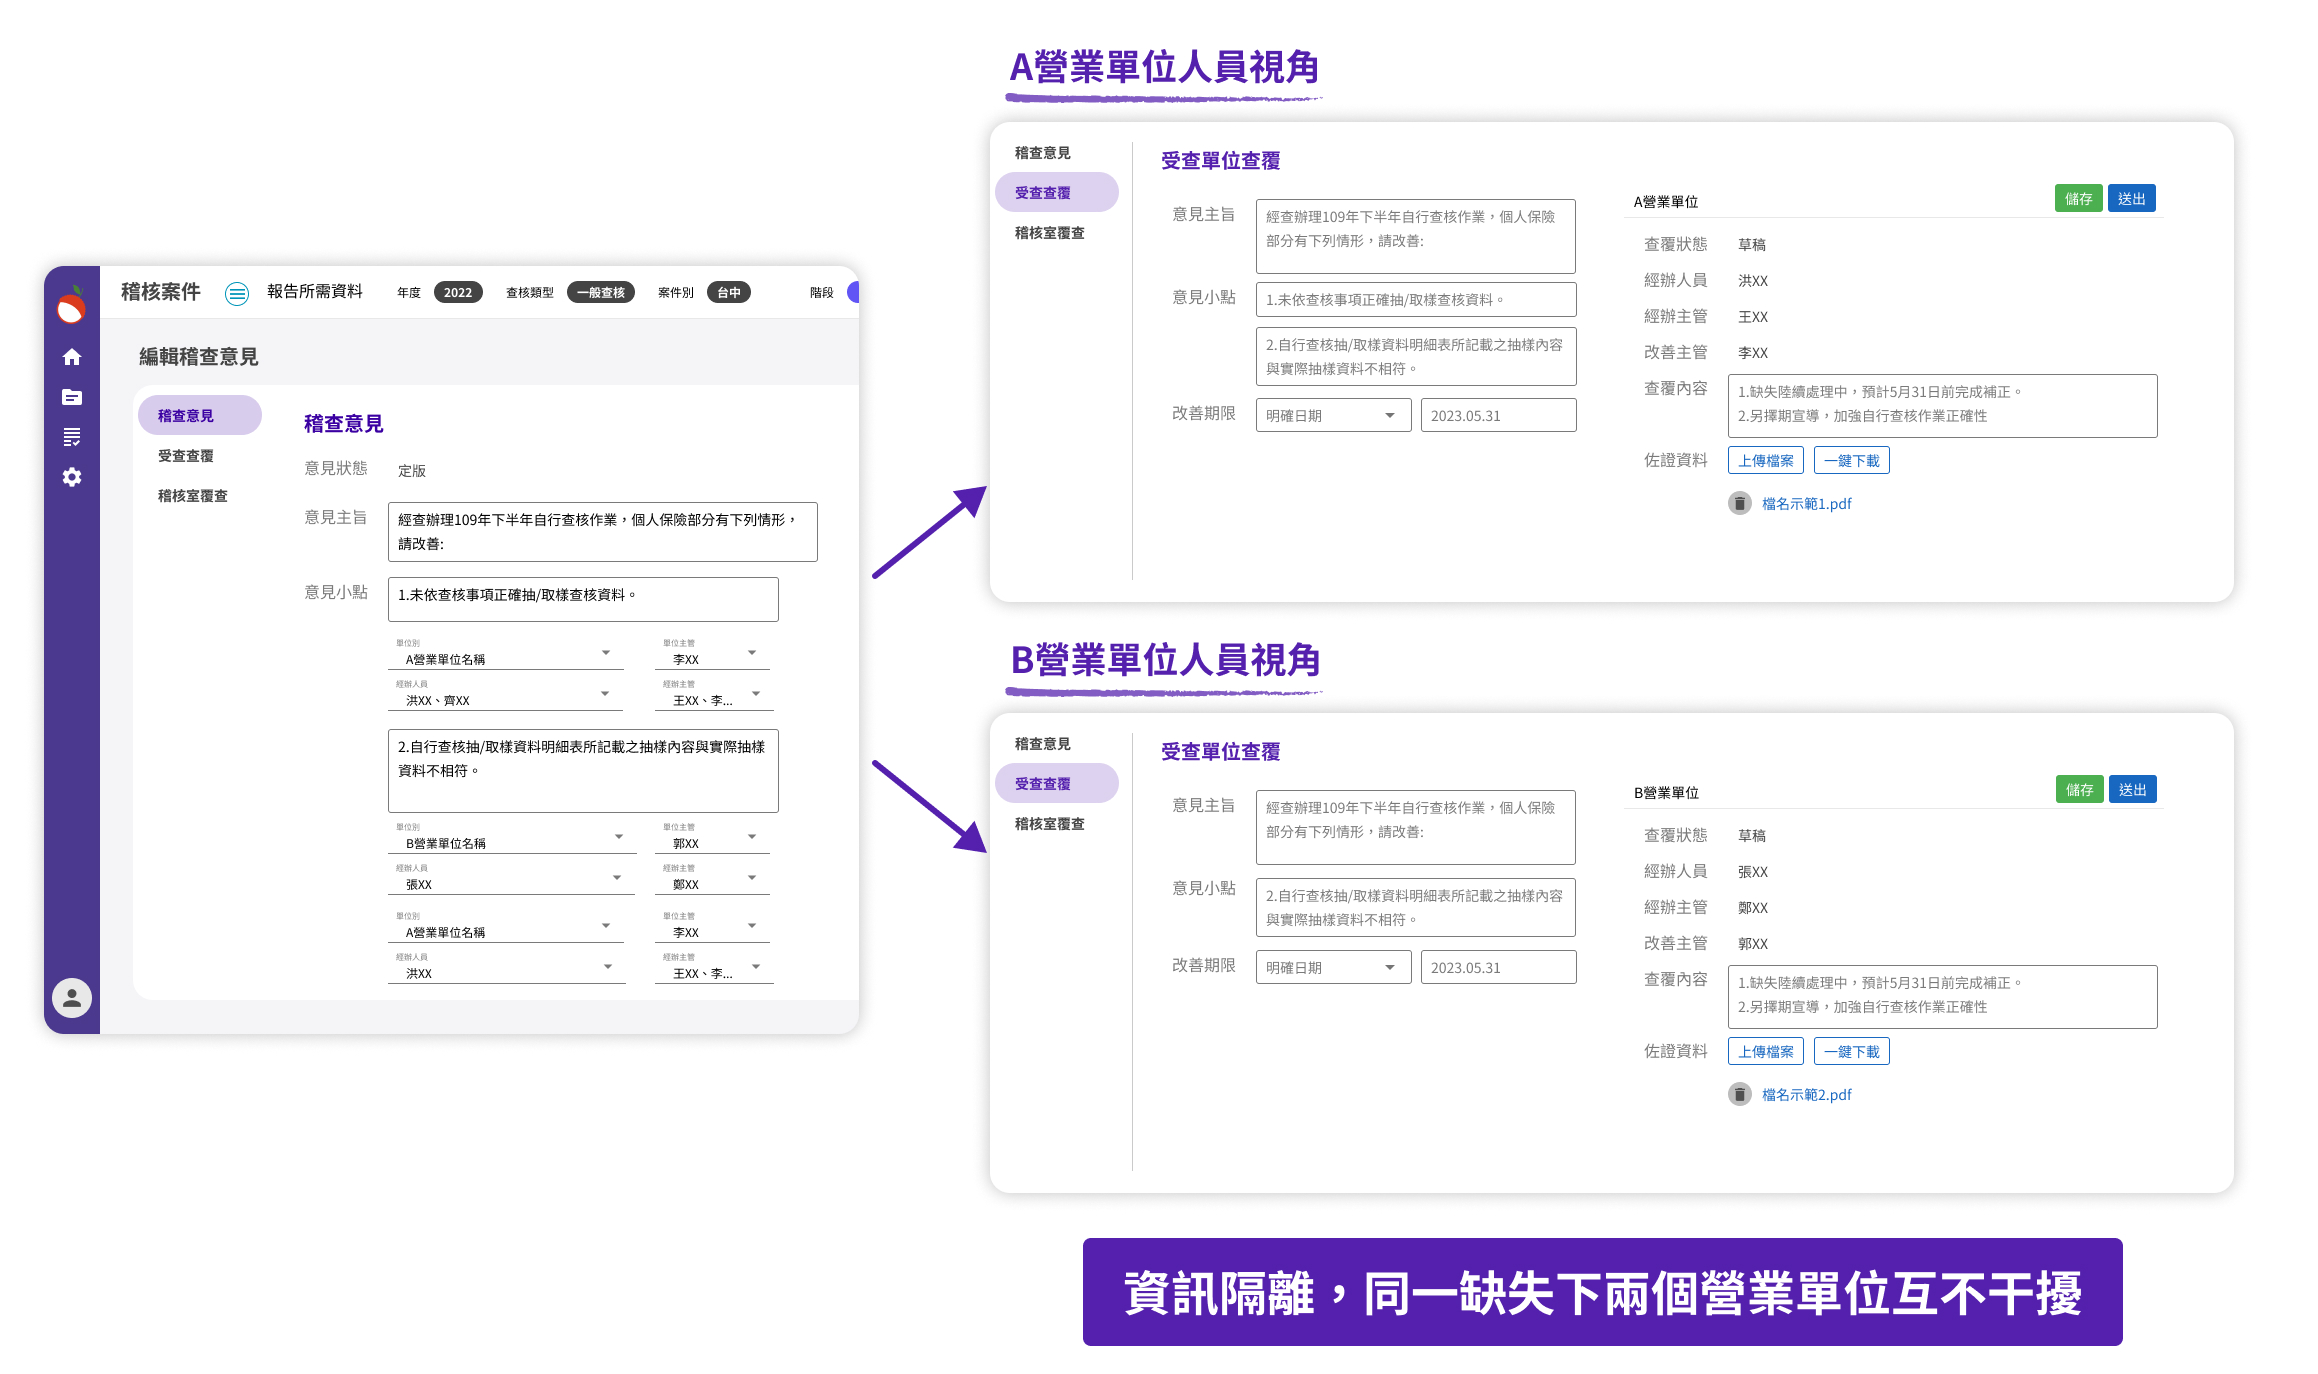Open the home icon in the sidebar
This screenshot has width=2318, height=1374.
pyautogui.click(x=72, y=357)
